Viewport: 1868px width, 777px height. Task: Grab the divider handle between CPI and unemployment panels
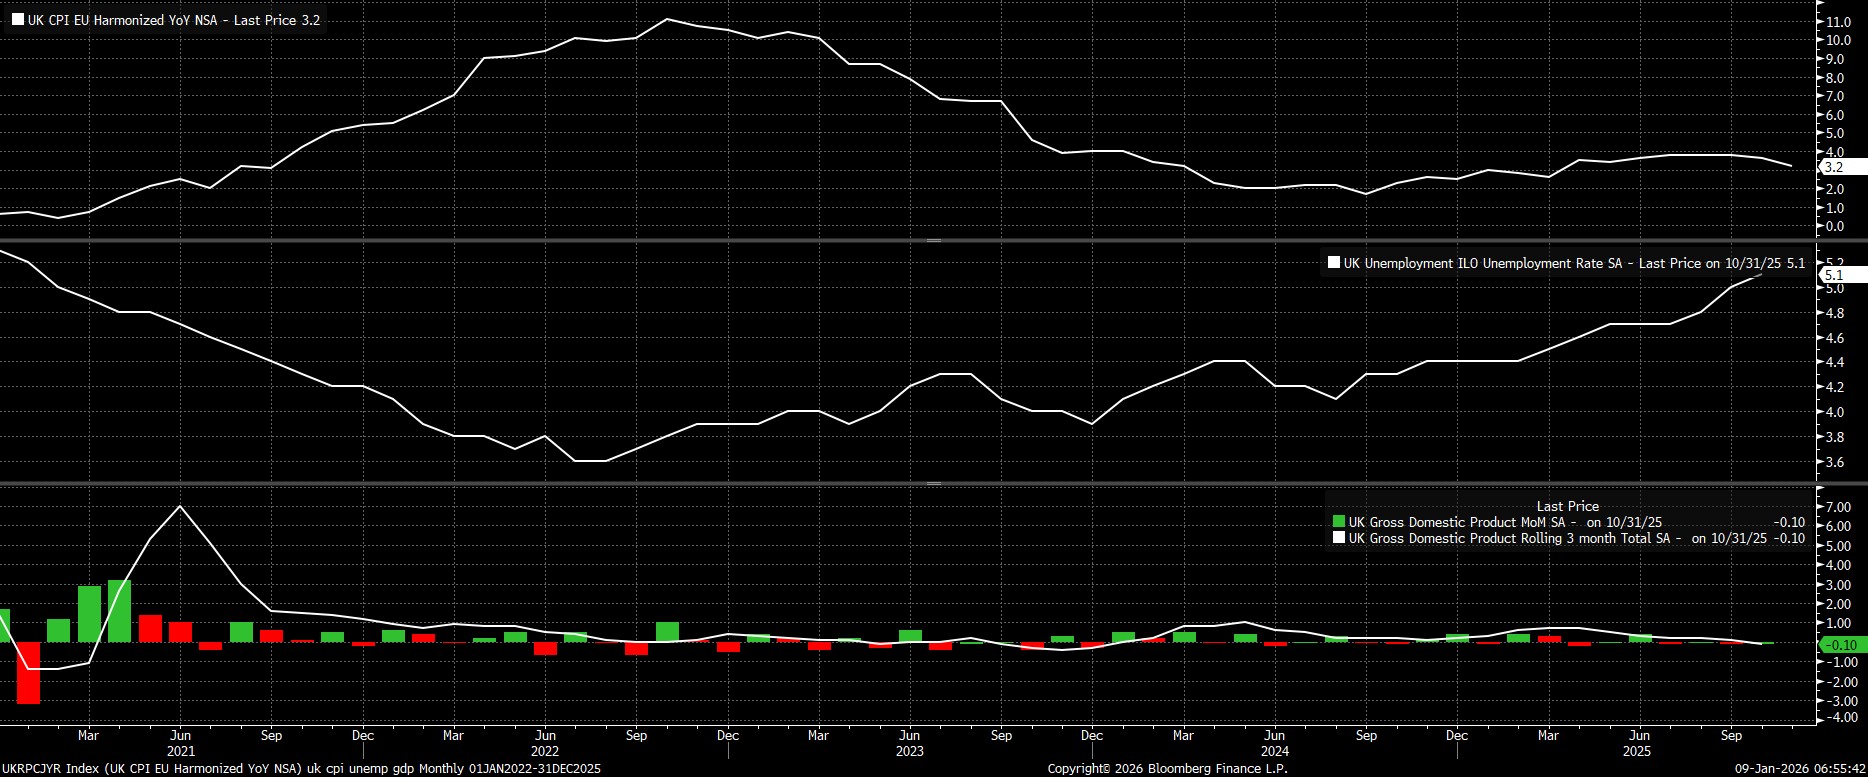934,241
